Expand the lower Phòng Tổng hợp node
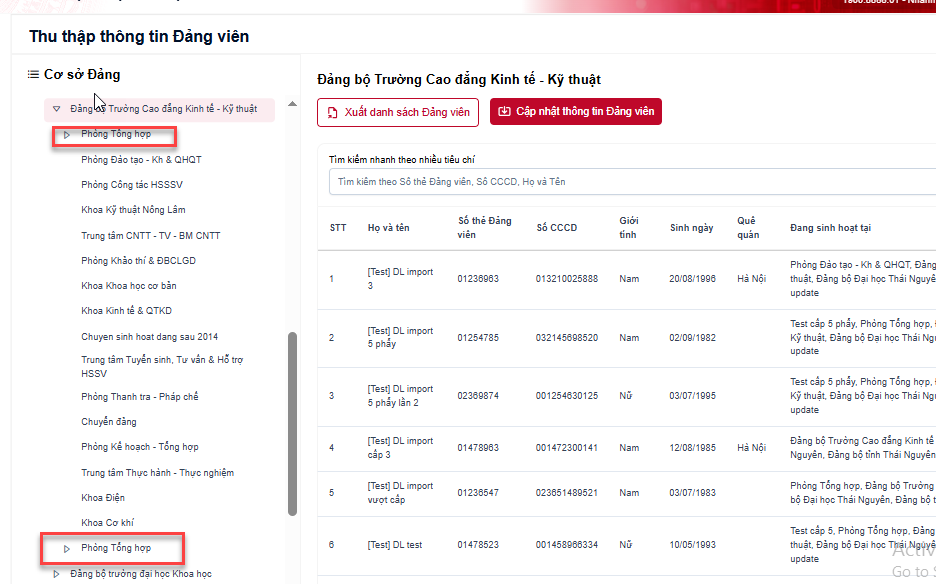Image resolution: width=936 pixels, height=584 pixels. pyautogui.click(x=66, y=548)
